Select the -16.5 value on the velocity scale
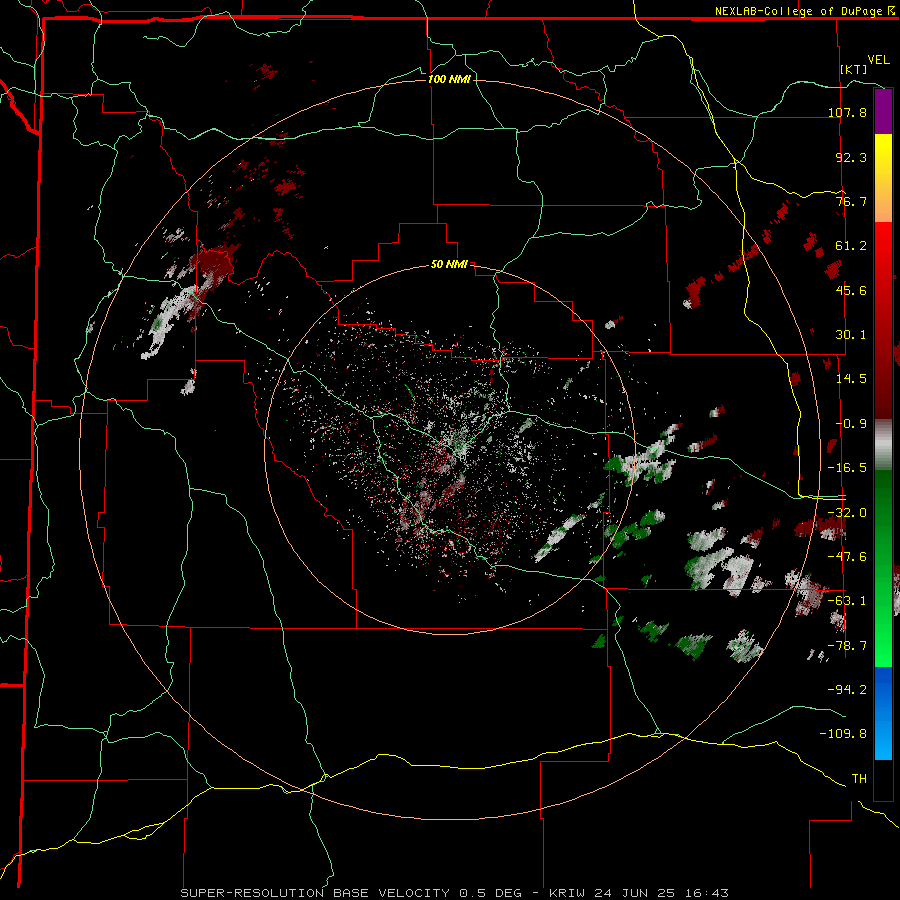 click(847, 468)
